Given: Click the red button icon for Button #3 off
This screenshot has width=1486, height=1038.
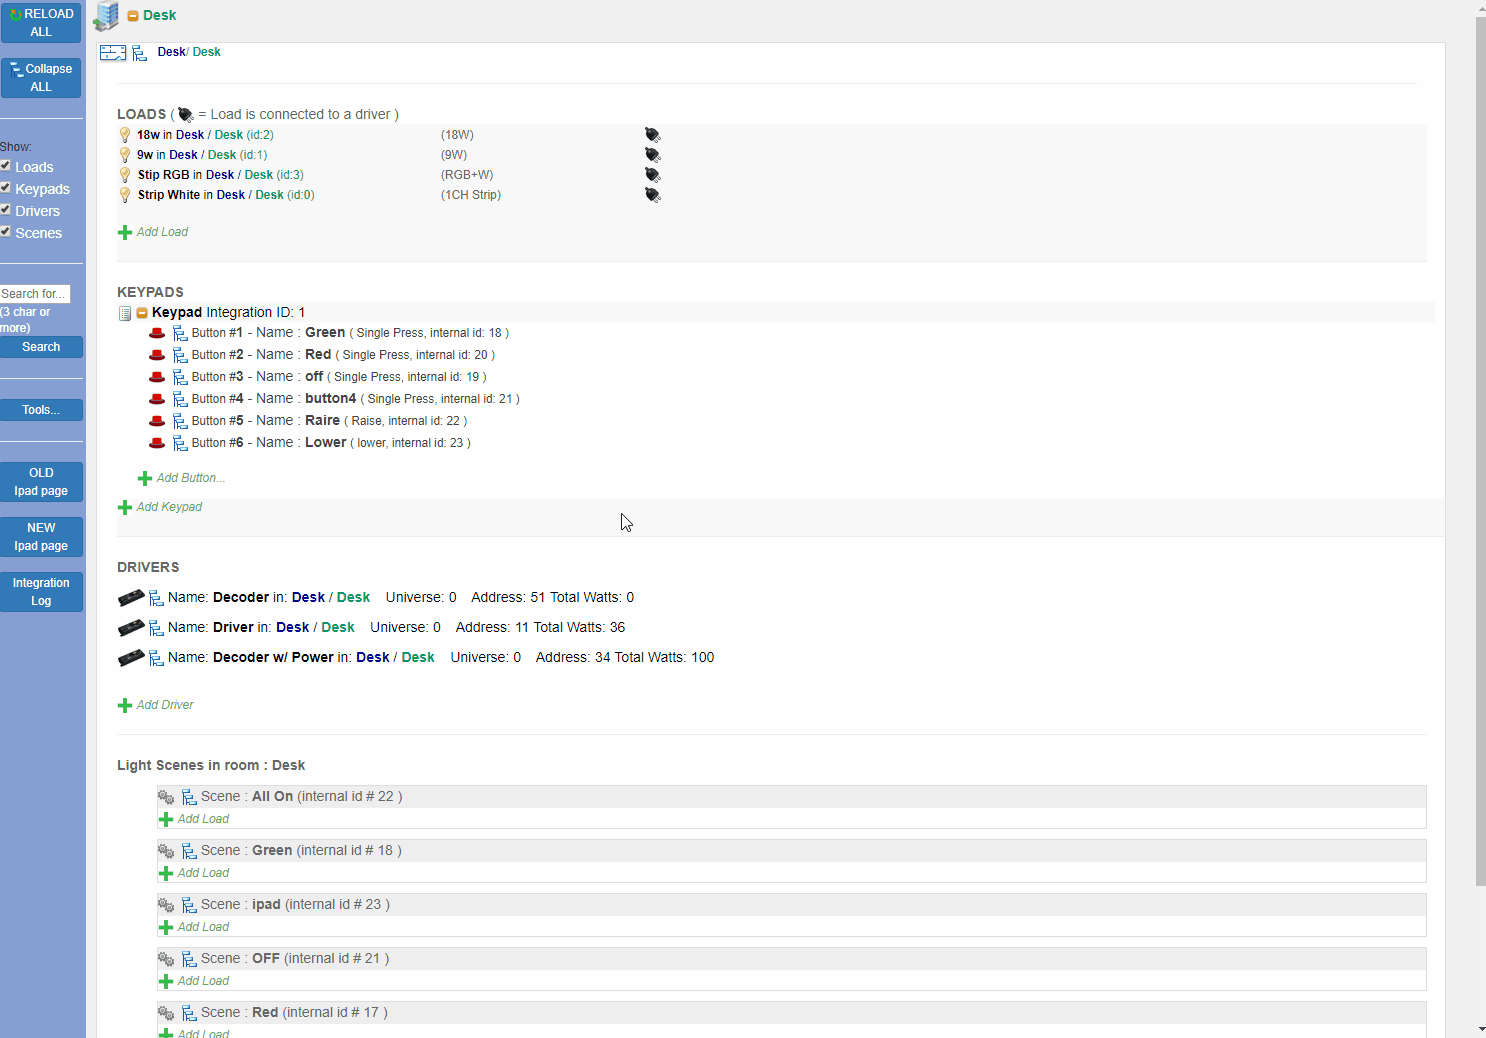Looking at the screenshot, I should 157,377.
